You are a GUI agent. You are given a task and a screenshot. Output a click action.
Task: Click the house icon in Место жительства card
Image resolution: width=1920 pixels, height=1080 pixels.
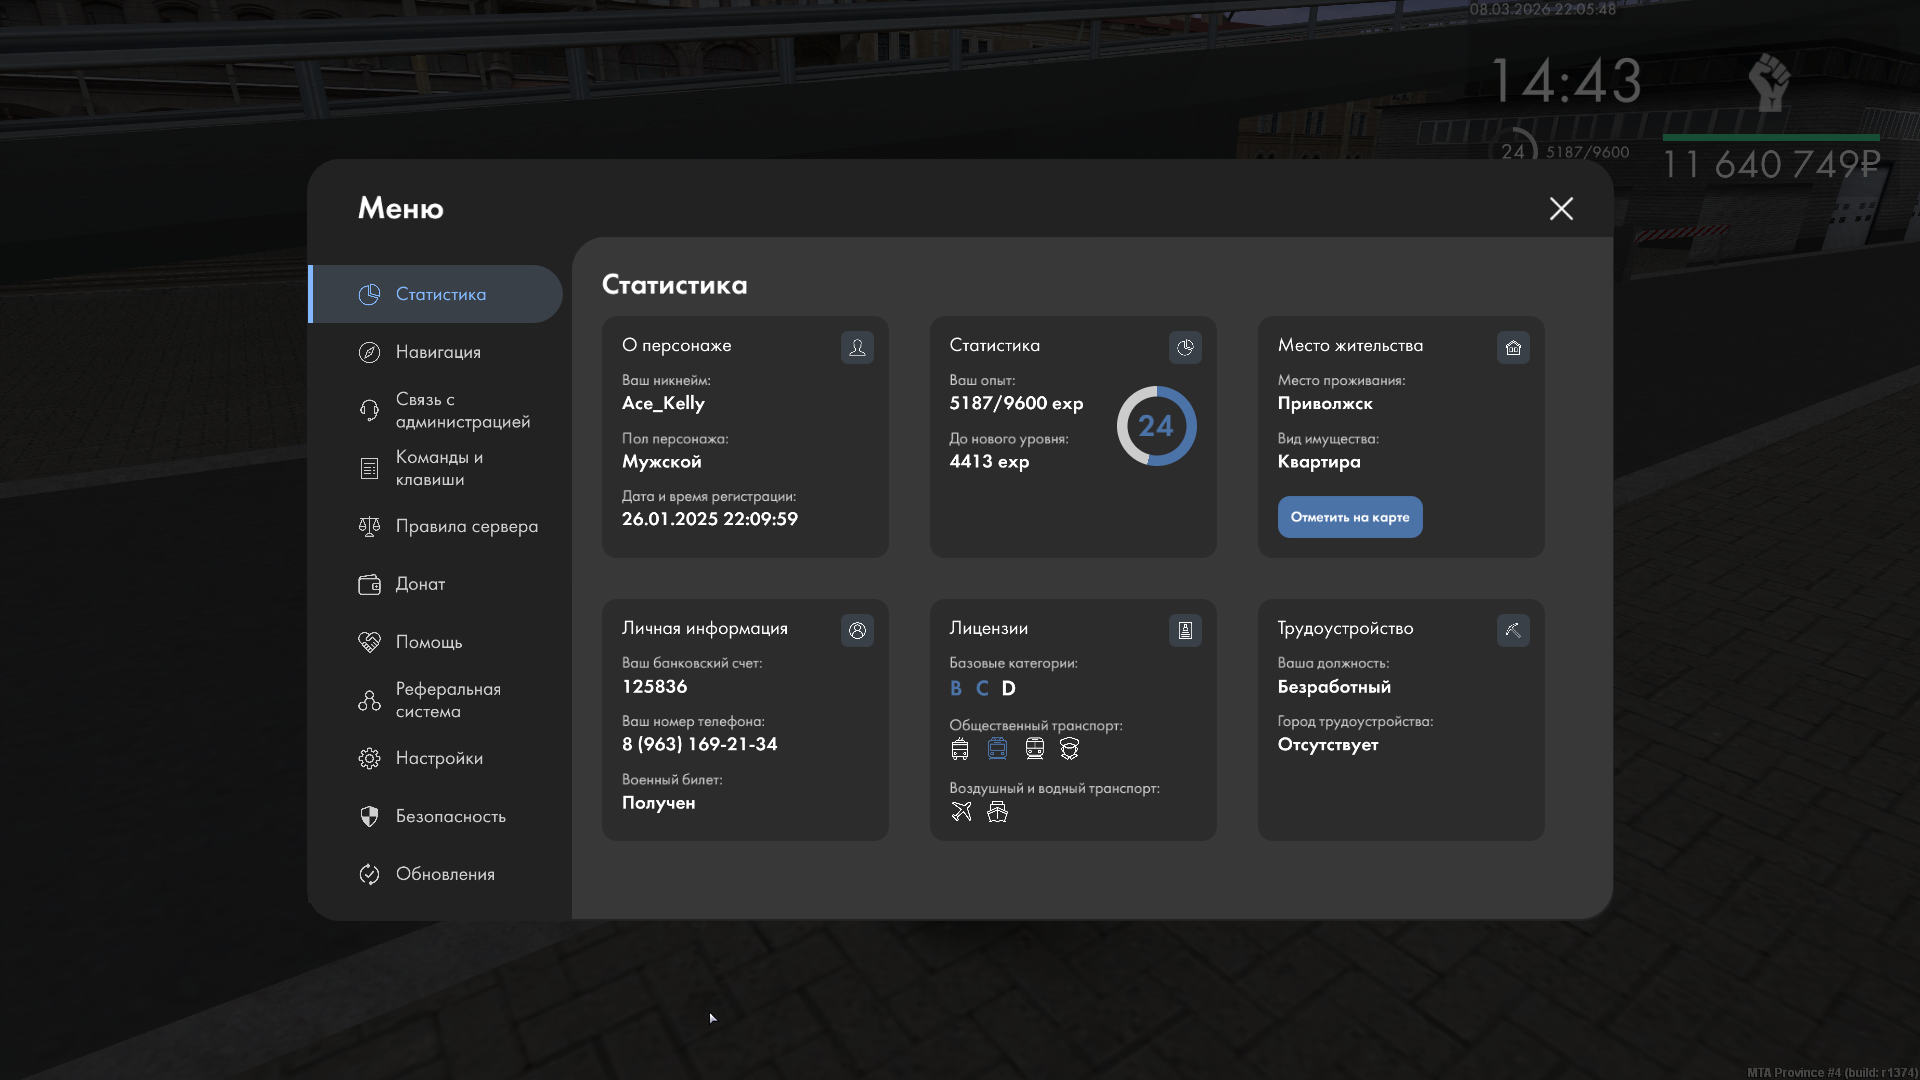1513,347
